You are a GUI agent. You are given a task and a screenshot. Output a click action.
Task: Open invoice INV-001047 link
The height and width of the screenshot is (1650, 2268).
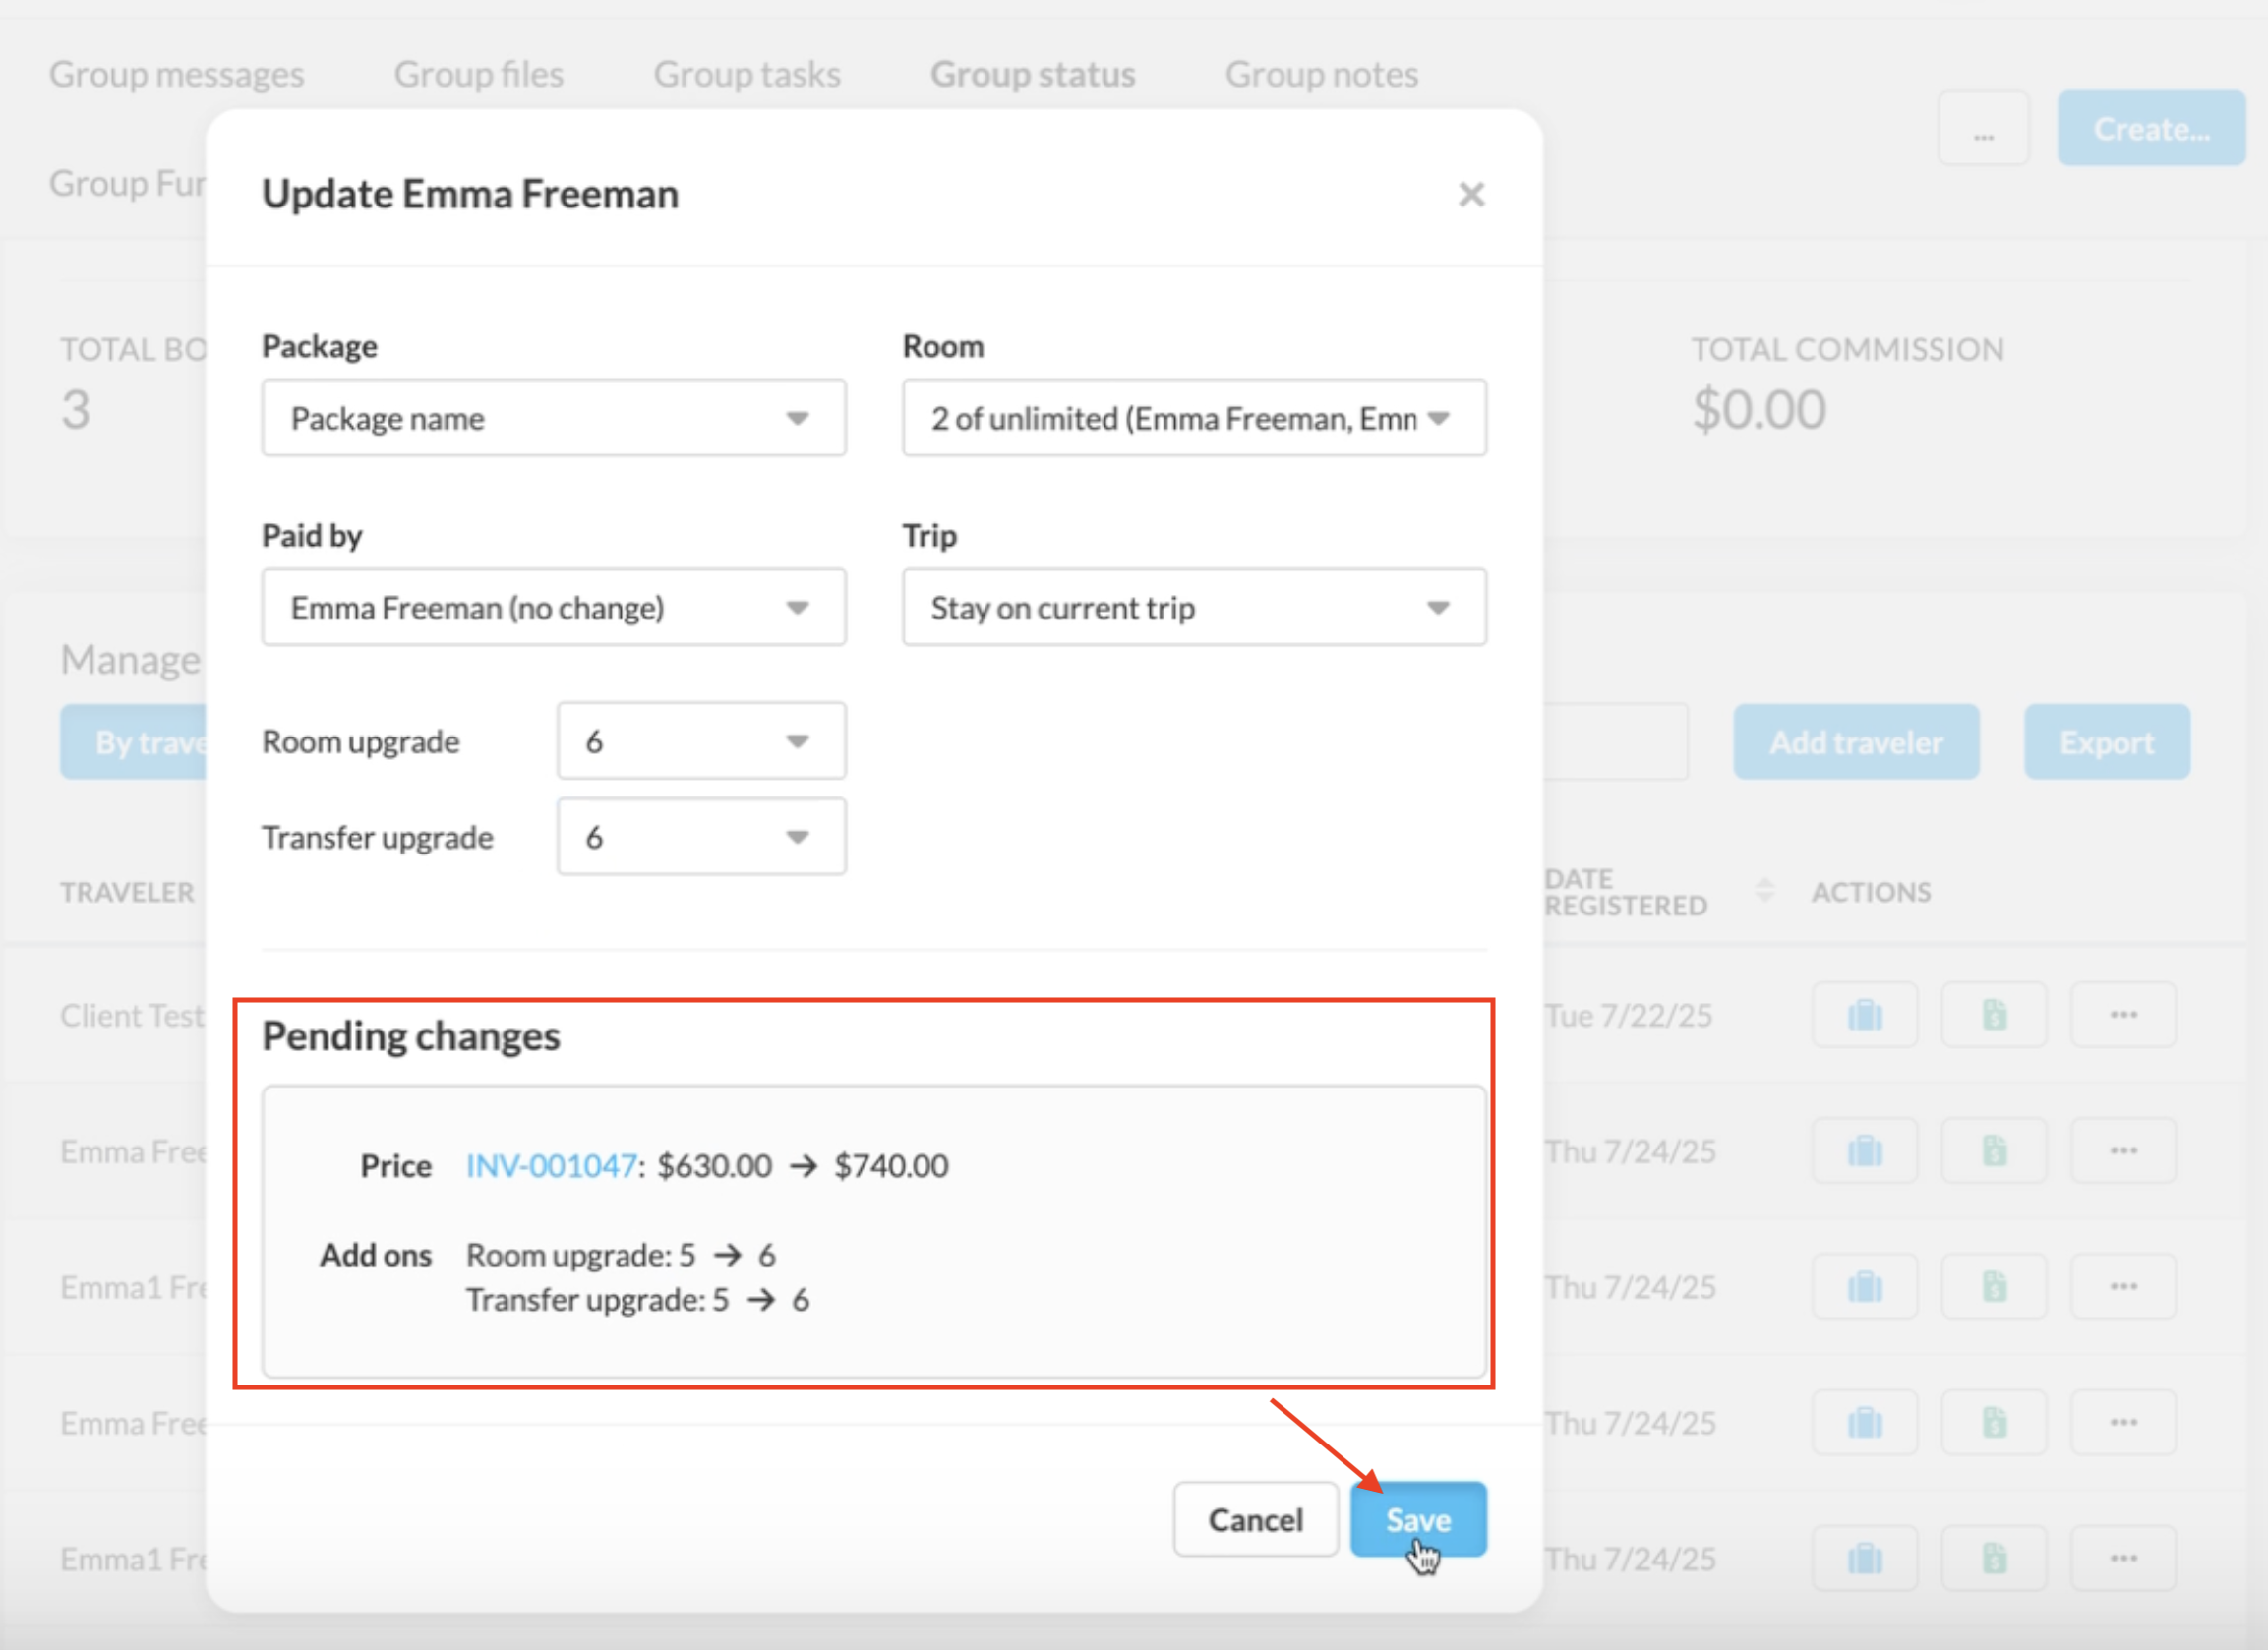[x=551, y=1166]
